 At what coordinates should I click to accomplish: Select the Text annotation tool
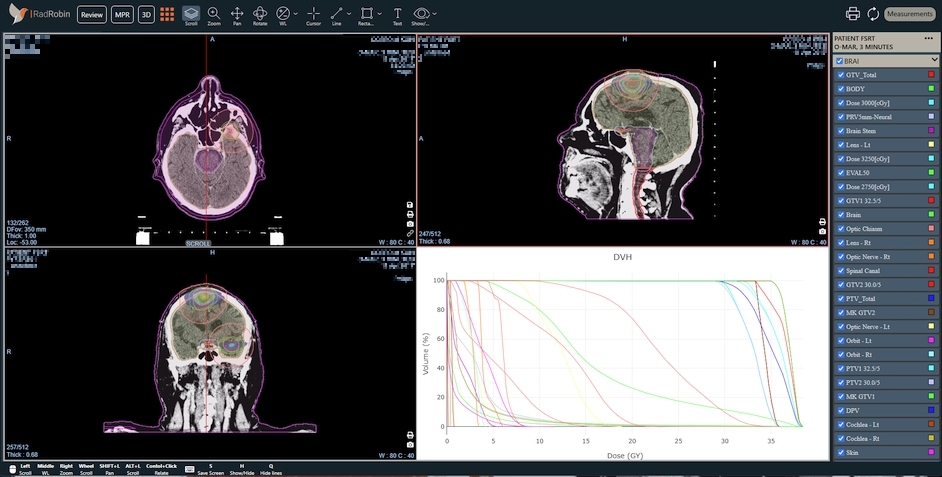(397, 16)
